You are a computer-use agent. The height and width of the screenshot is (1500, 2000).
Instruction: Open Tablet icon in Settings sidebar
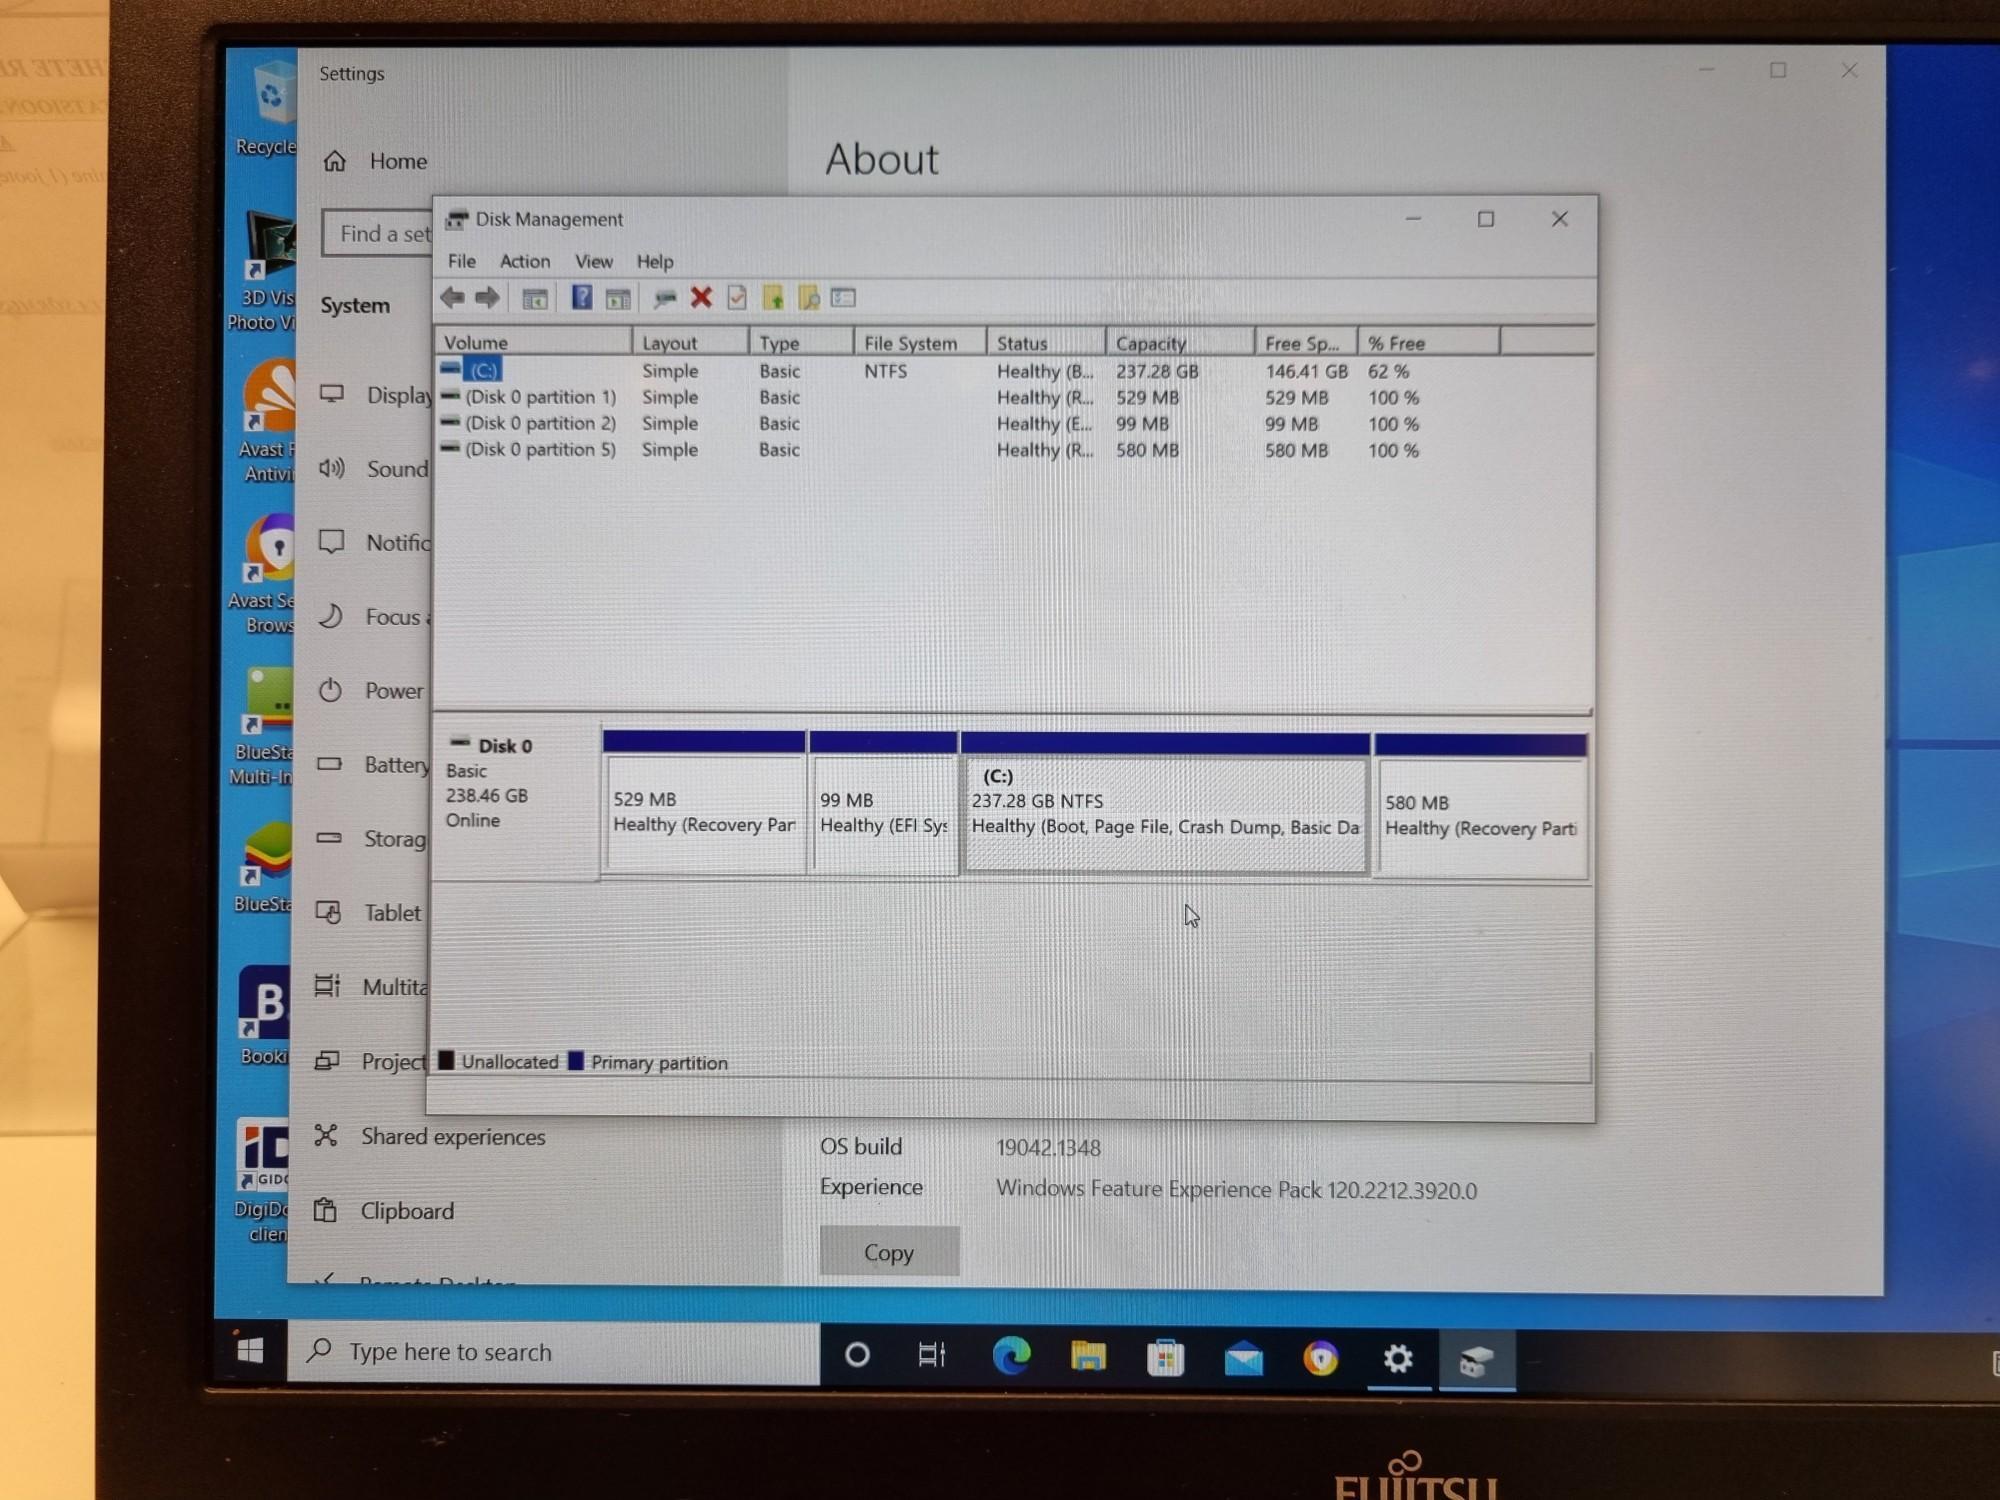328,912
